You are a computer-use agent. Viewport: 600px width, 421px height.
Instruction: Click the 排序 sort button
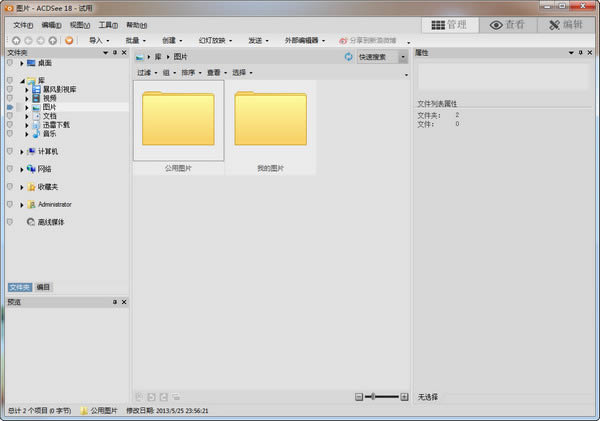(x=191, y=72)
